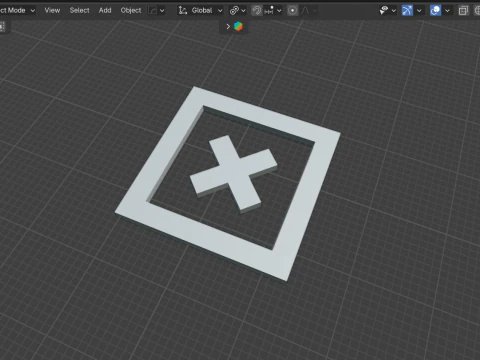
Task: Open the snapping options dropdown
Action: [273, 11]
